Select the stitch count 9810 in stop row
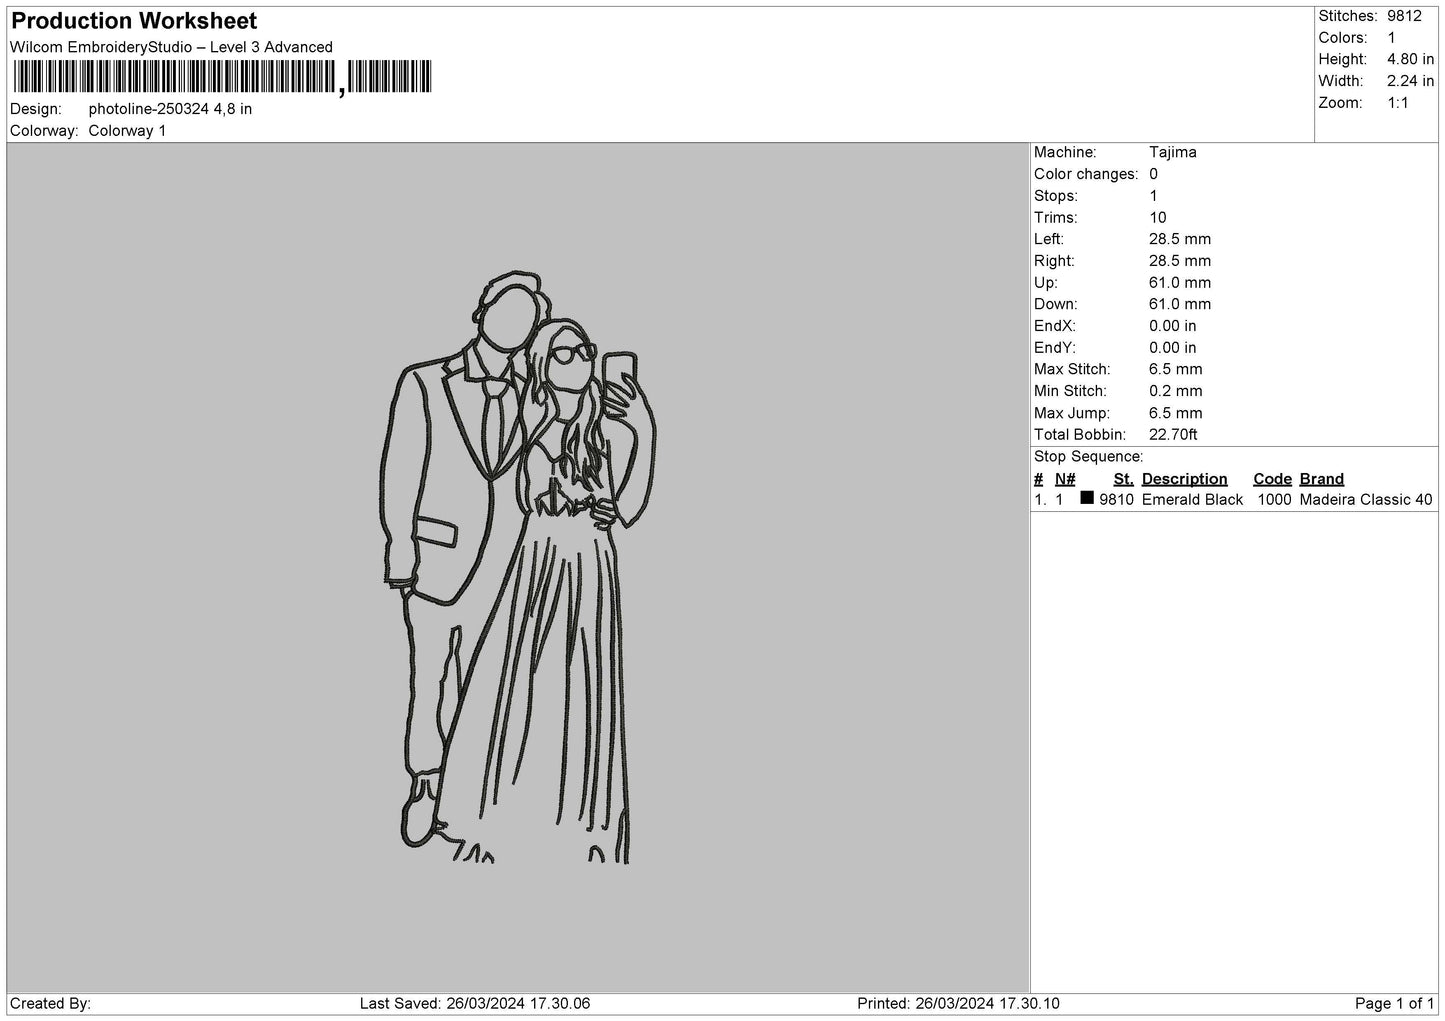This screenshot has width=1445, height=1021. pos(1116,500)
